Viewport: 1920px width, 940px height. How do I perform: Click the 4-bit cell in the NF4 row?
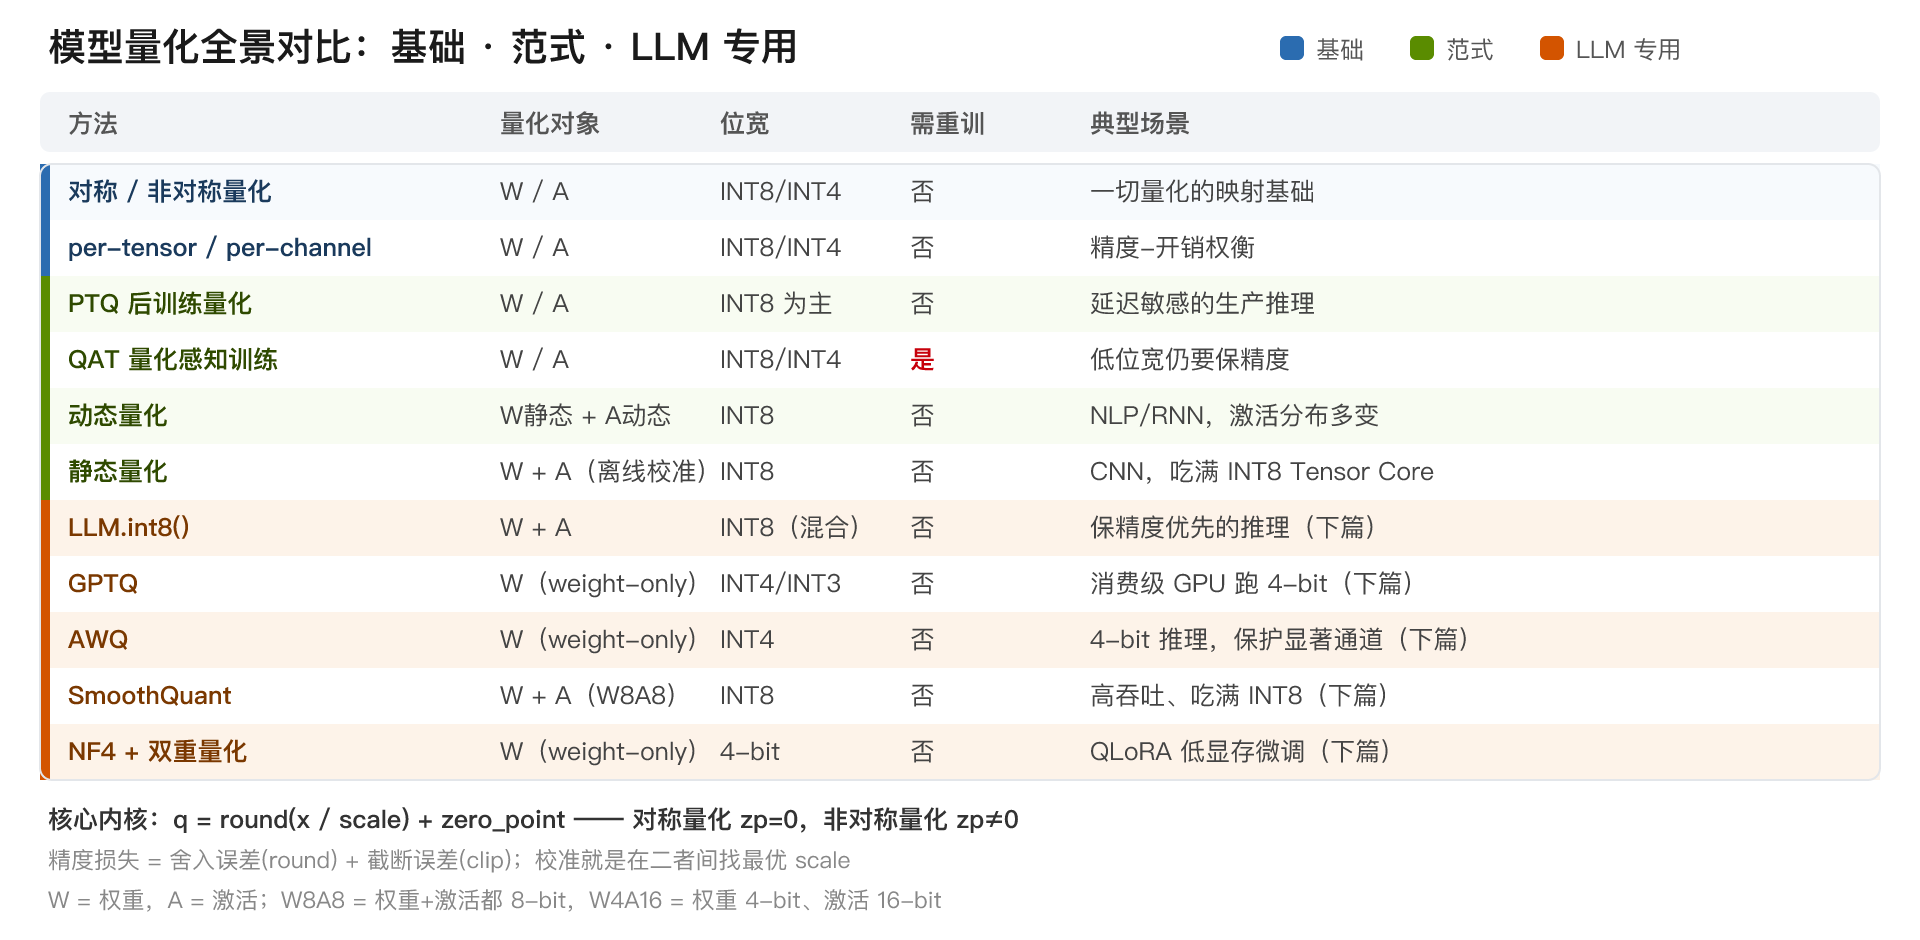[750, 751]
